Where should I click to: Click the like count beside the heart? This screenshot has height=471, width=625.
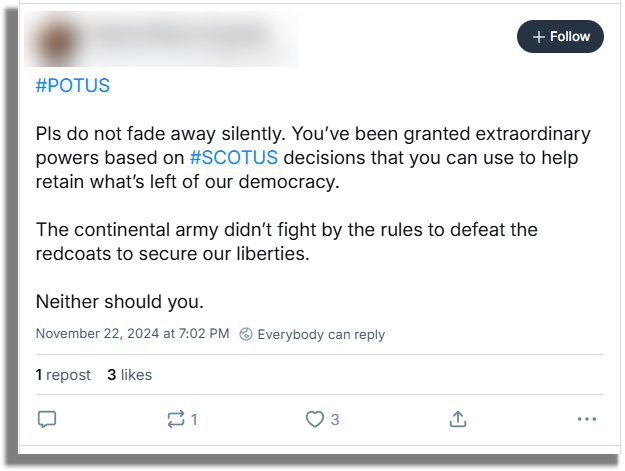pyautogui.click(x=335, y=420)
